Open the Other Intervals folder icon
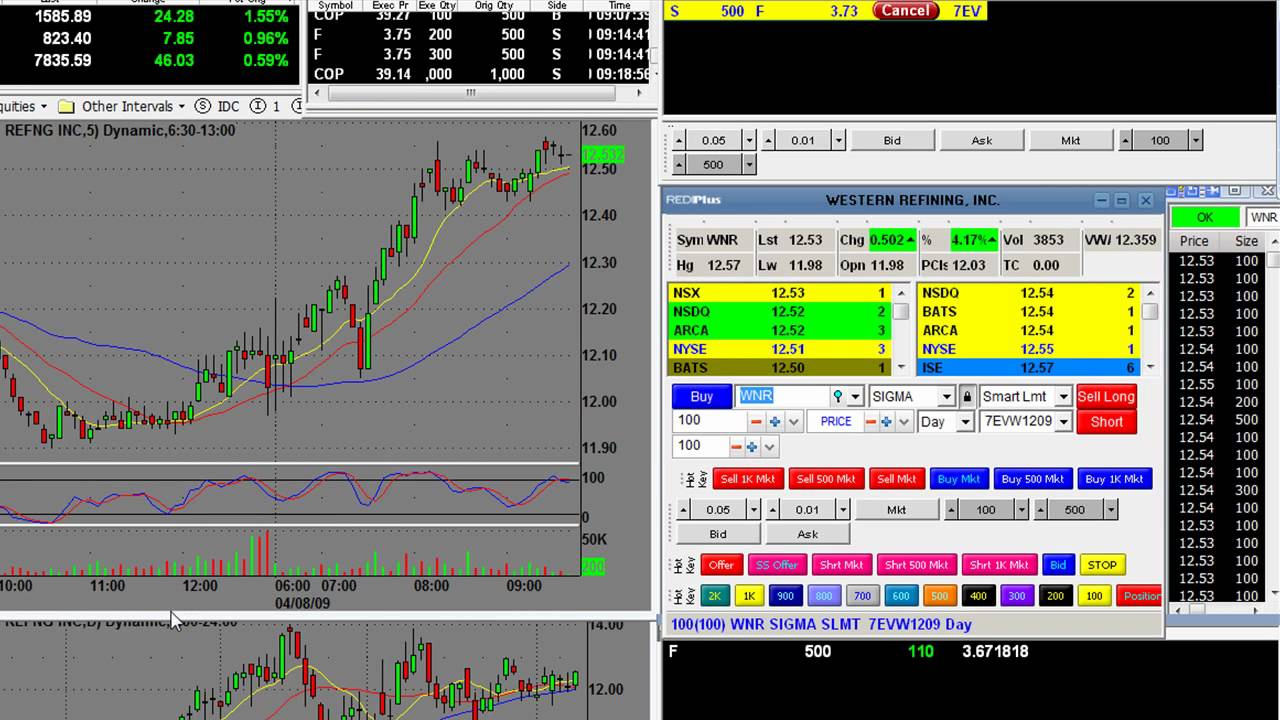The image size is (1280, 720). tap(67, 106)
